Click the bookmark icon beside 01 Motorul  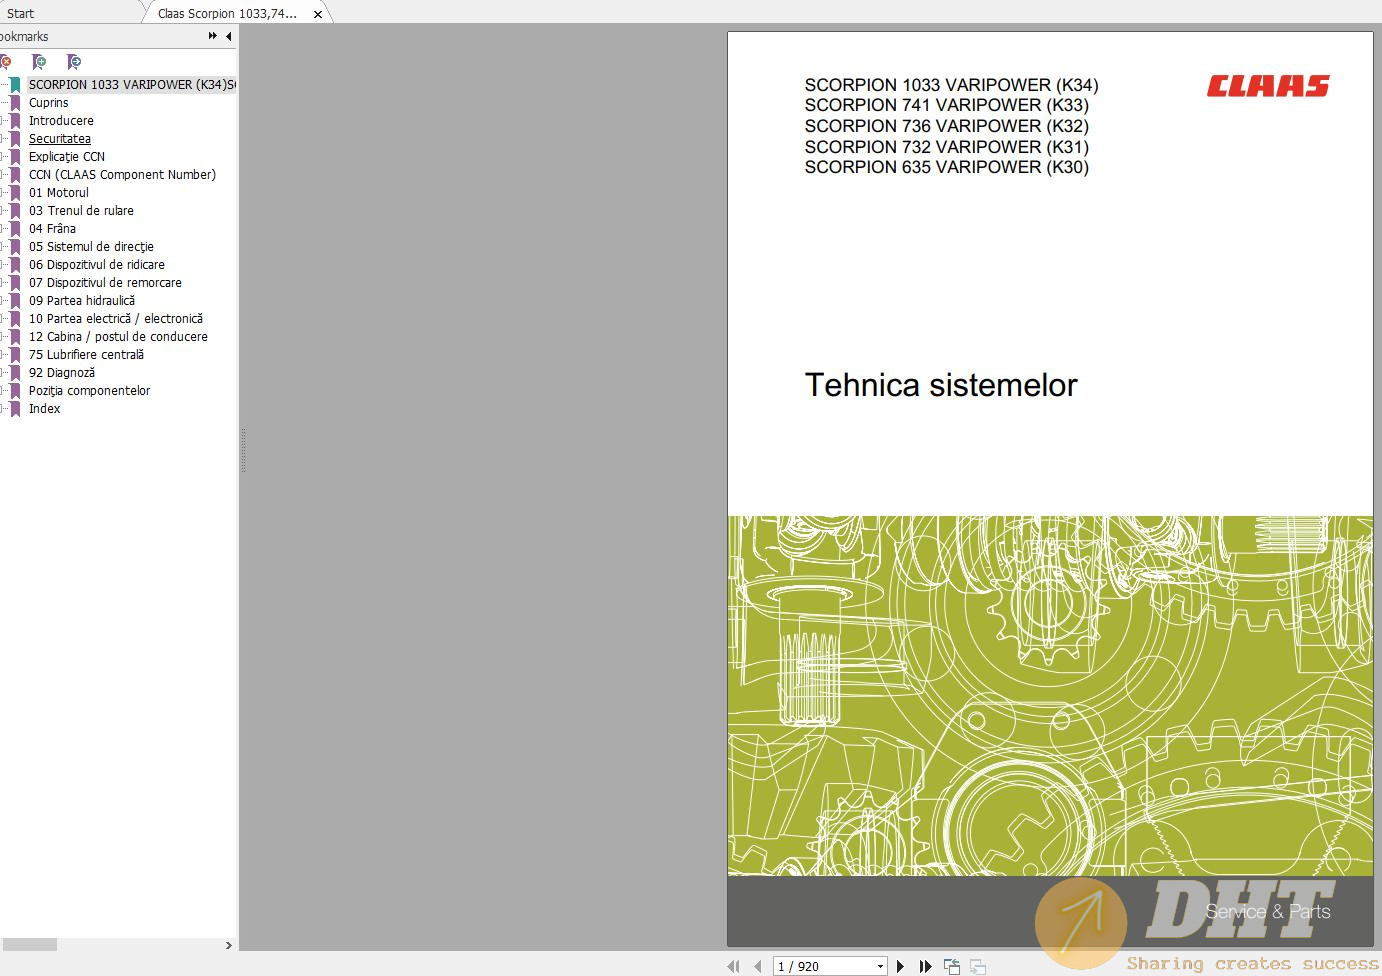15,193
